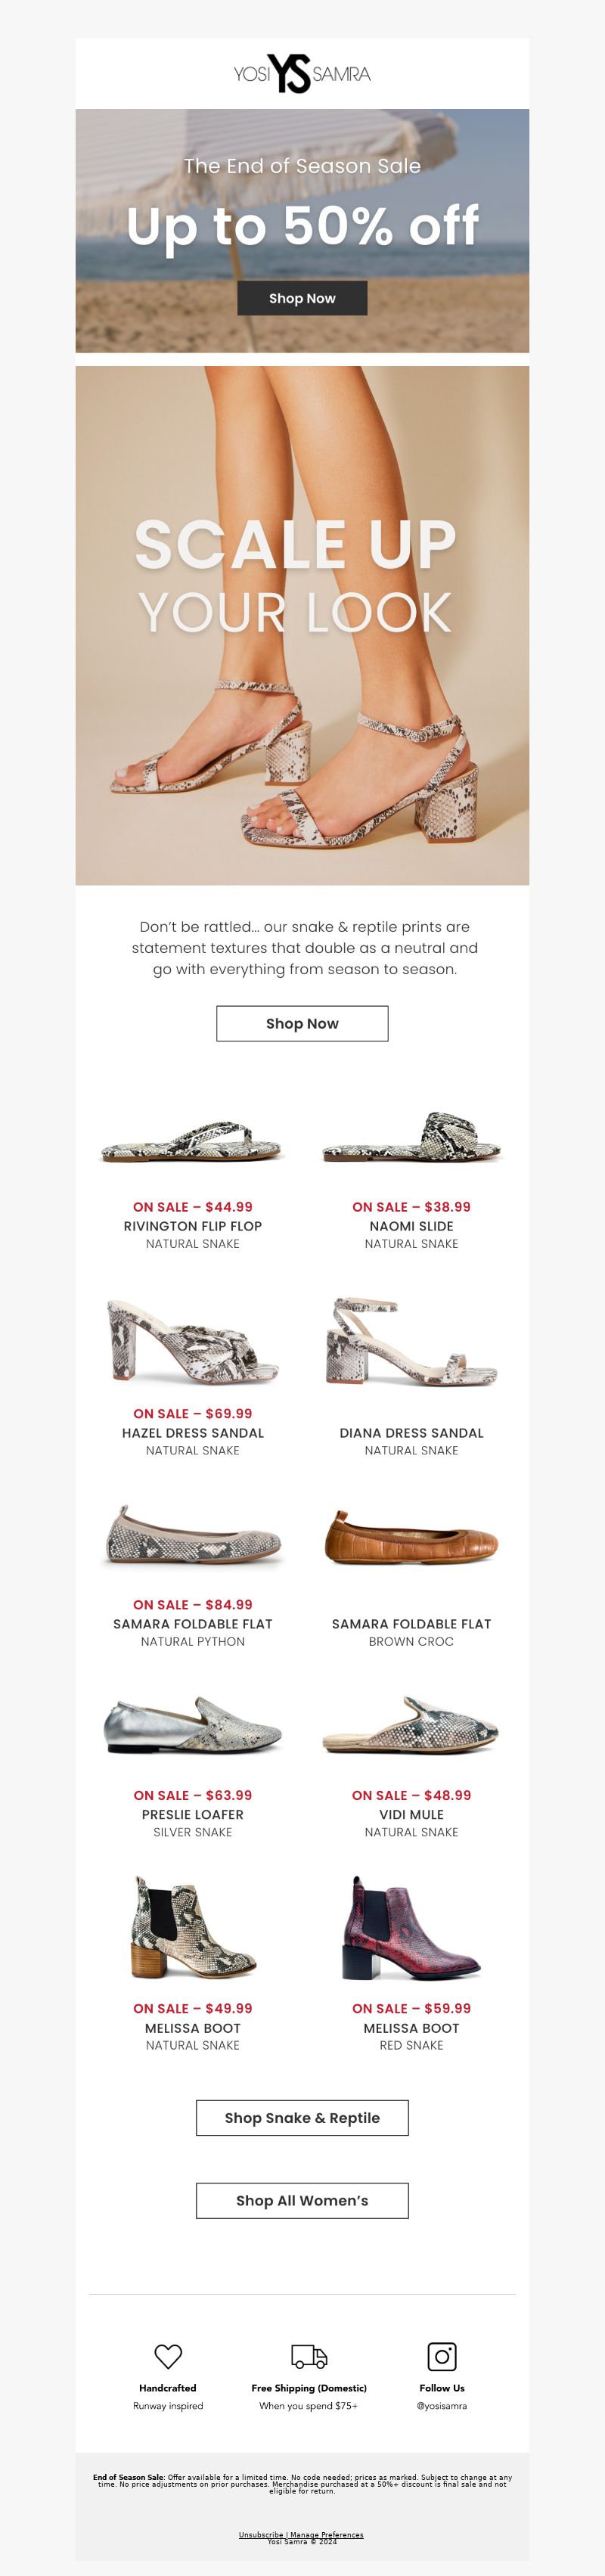The image size is (605, 2576).
Task: View the Diana Dress Sandal image
Action: click(411, 1340)
